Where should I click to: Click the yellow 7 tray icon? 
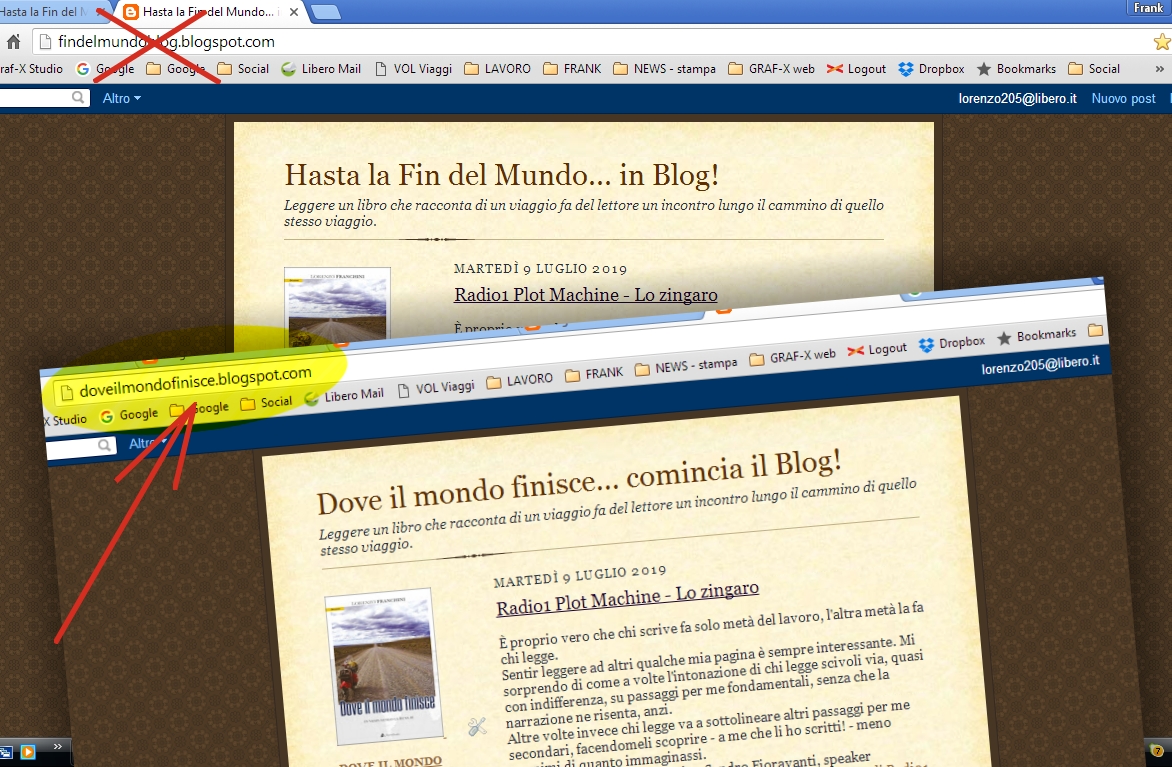[x=1157, y=751]
